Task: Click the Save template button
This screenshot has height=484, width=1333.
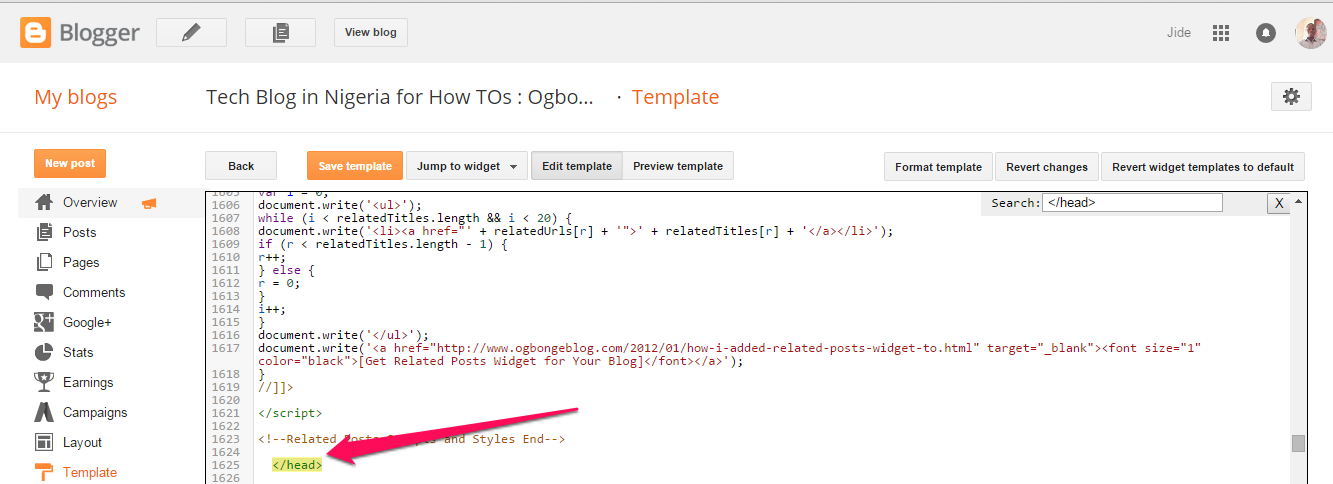Action: pyautogui.click(x=355, y=166)
